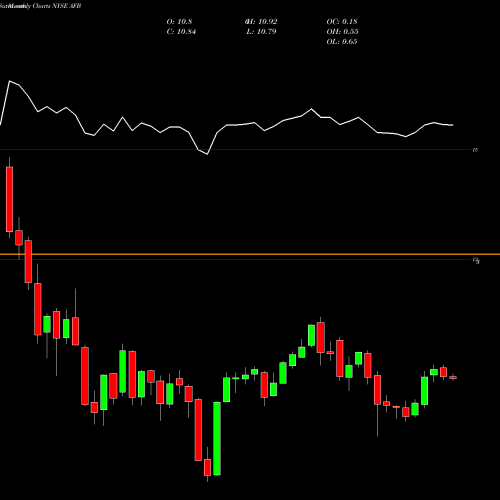Click the 'OC: 0.18' reading
Screen dimensions: 500x500
342,22
